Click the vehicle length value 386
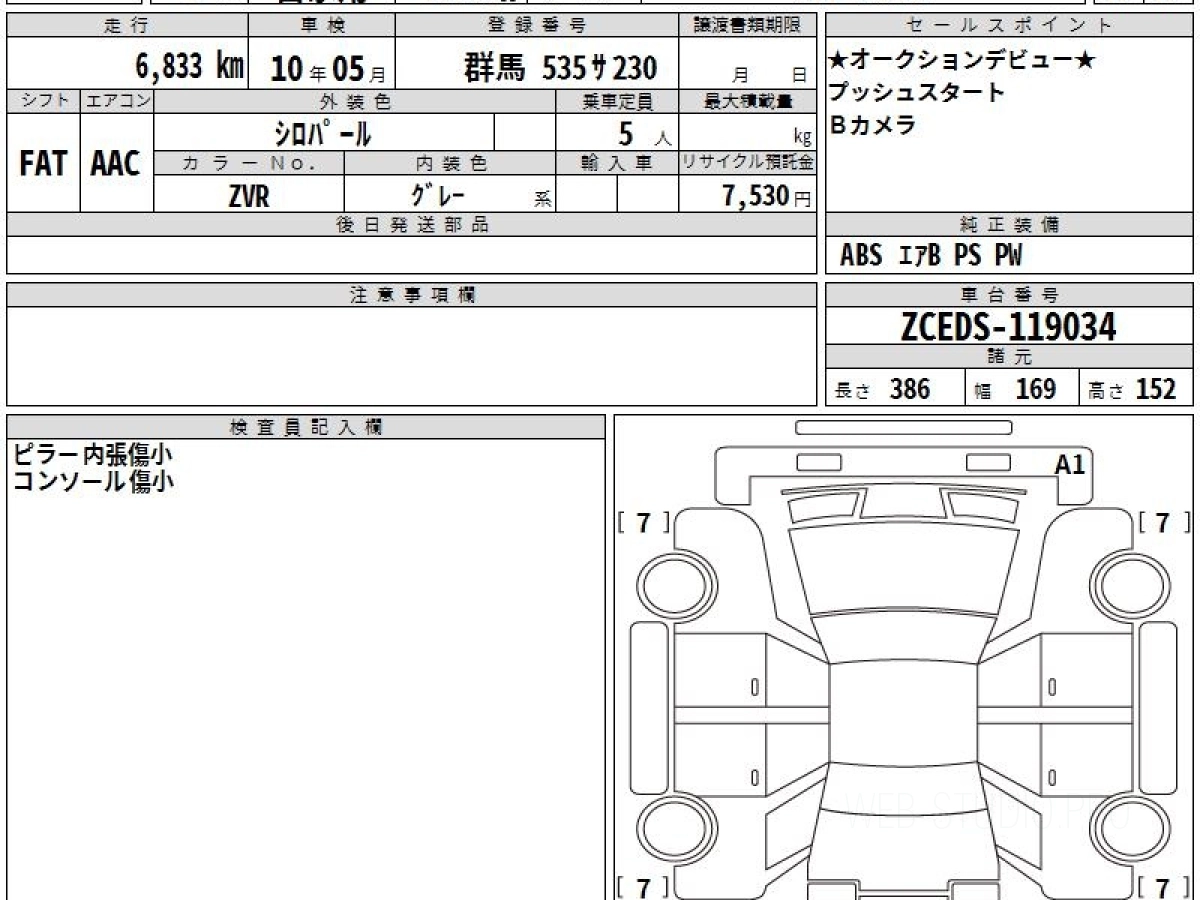Image resolution: width=1200 pixels, height=900 pixels. [x=909, y=389]
